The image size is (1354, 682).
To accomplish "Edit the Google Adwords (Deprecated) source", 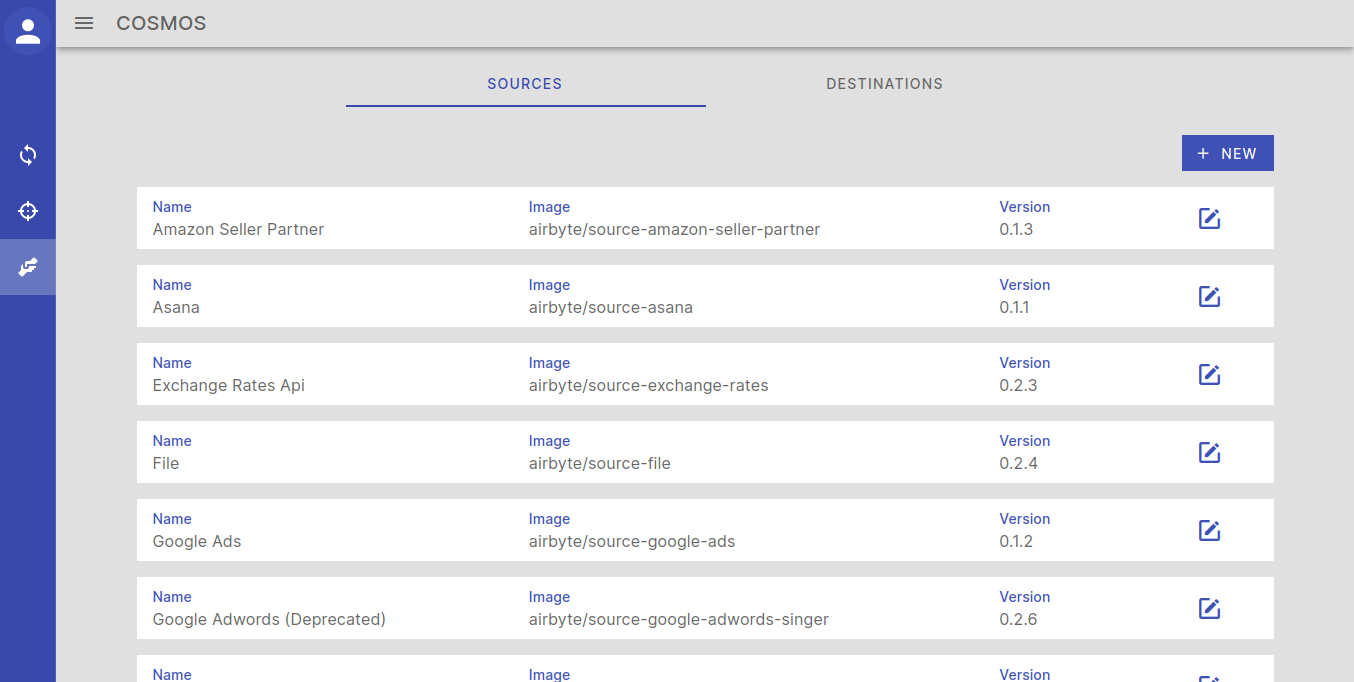I will pyautogui.click(x=1209, y=608).
